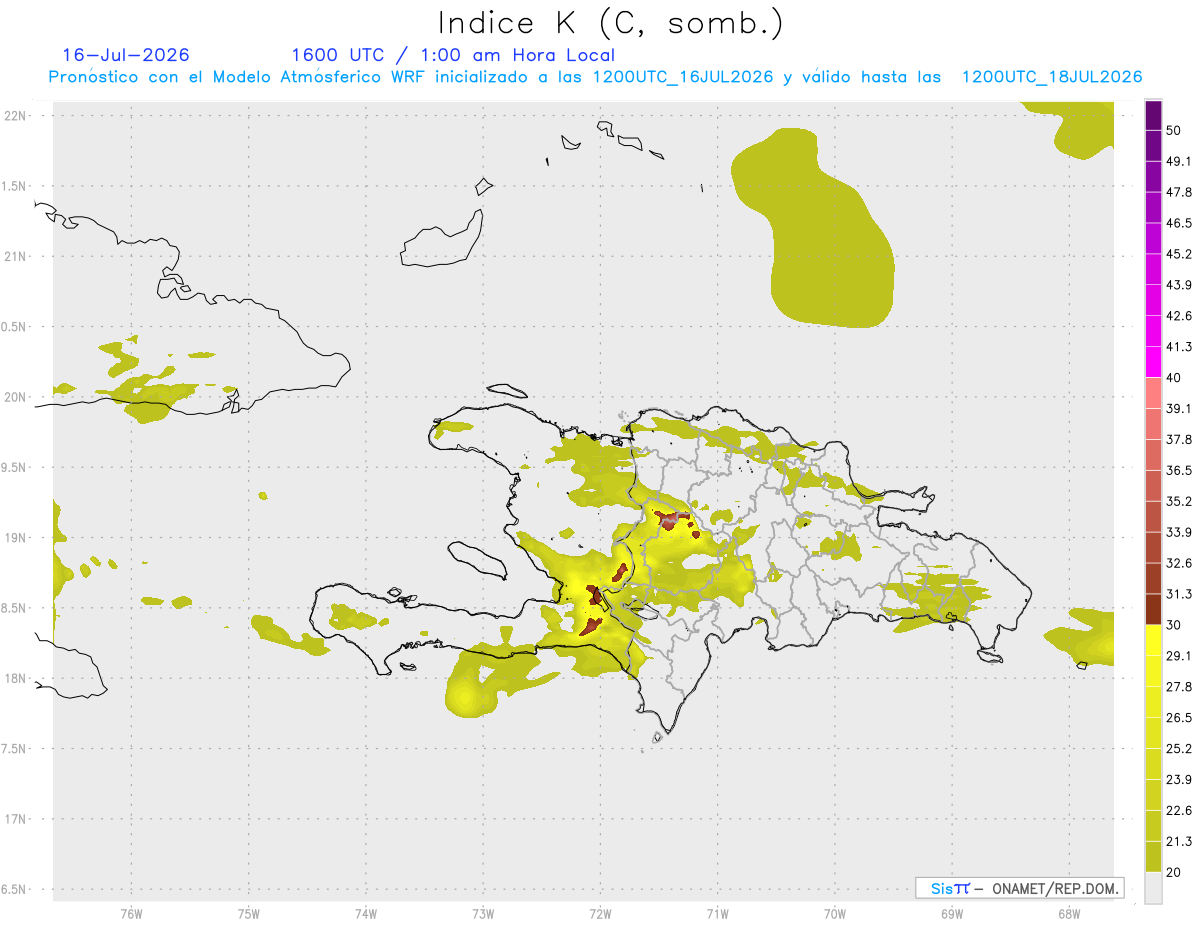Click the colorbar value '50'

[x=1175, y=131]
